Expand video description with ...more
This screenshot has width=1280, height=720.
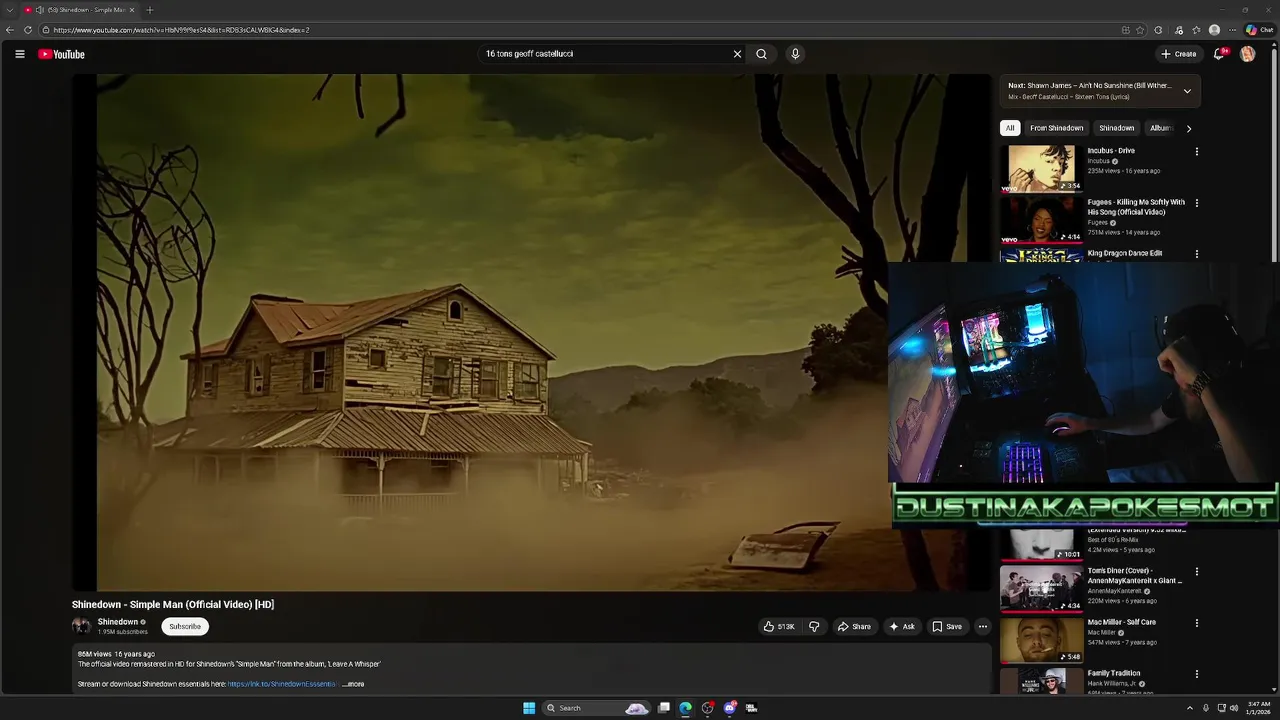(353, 684)
